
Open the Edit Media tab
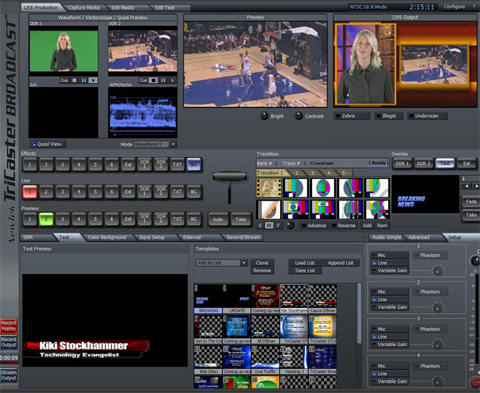(x=123, y=7)
